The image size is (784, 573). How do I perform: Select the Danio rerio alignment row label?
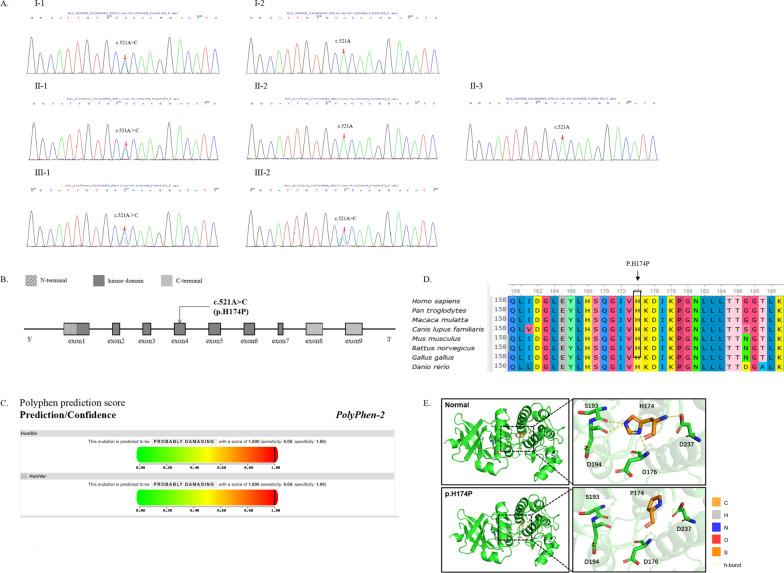click(430, 366)
